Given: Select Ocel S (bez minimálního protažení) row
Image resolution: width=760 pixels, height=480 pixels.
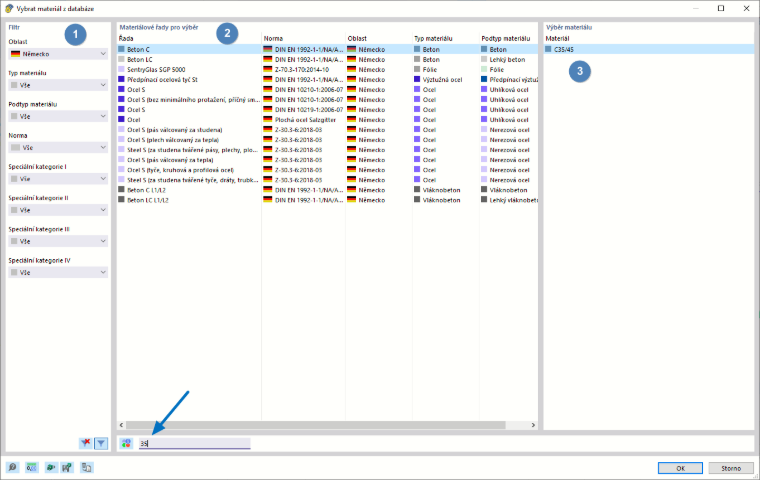Looking at the screenshot, I should click(x=328, y=99).
